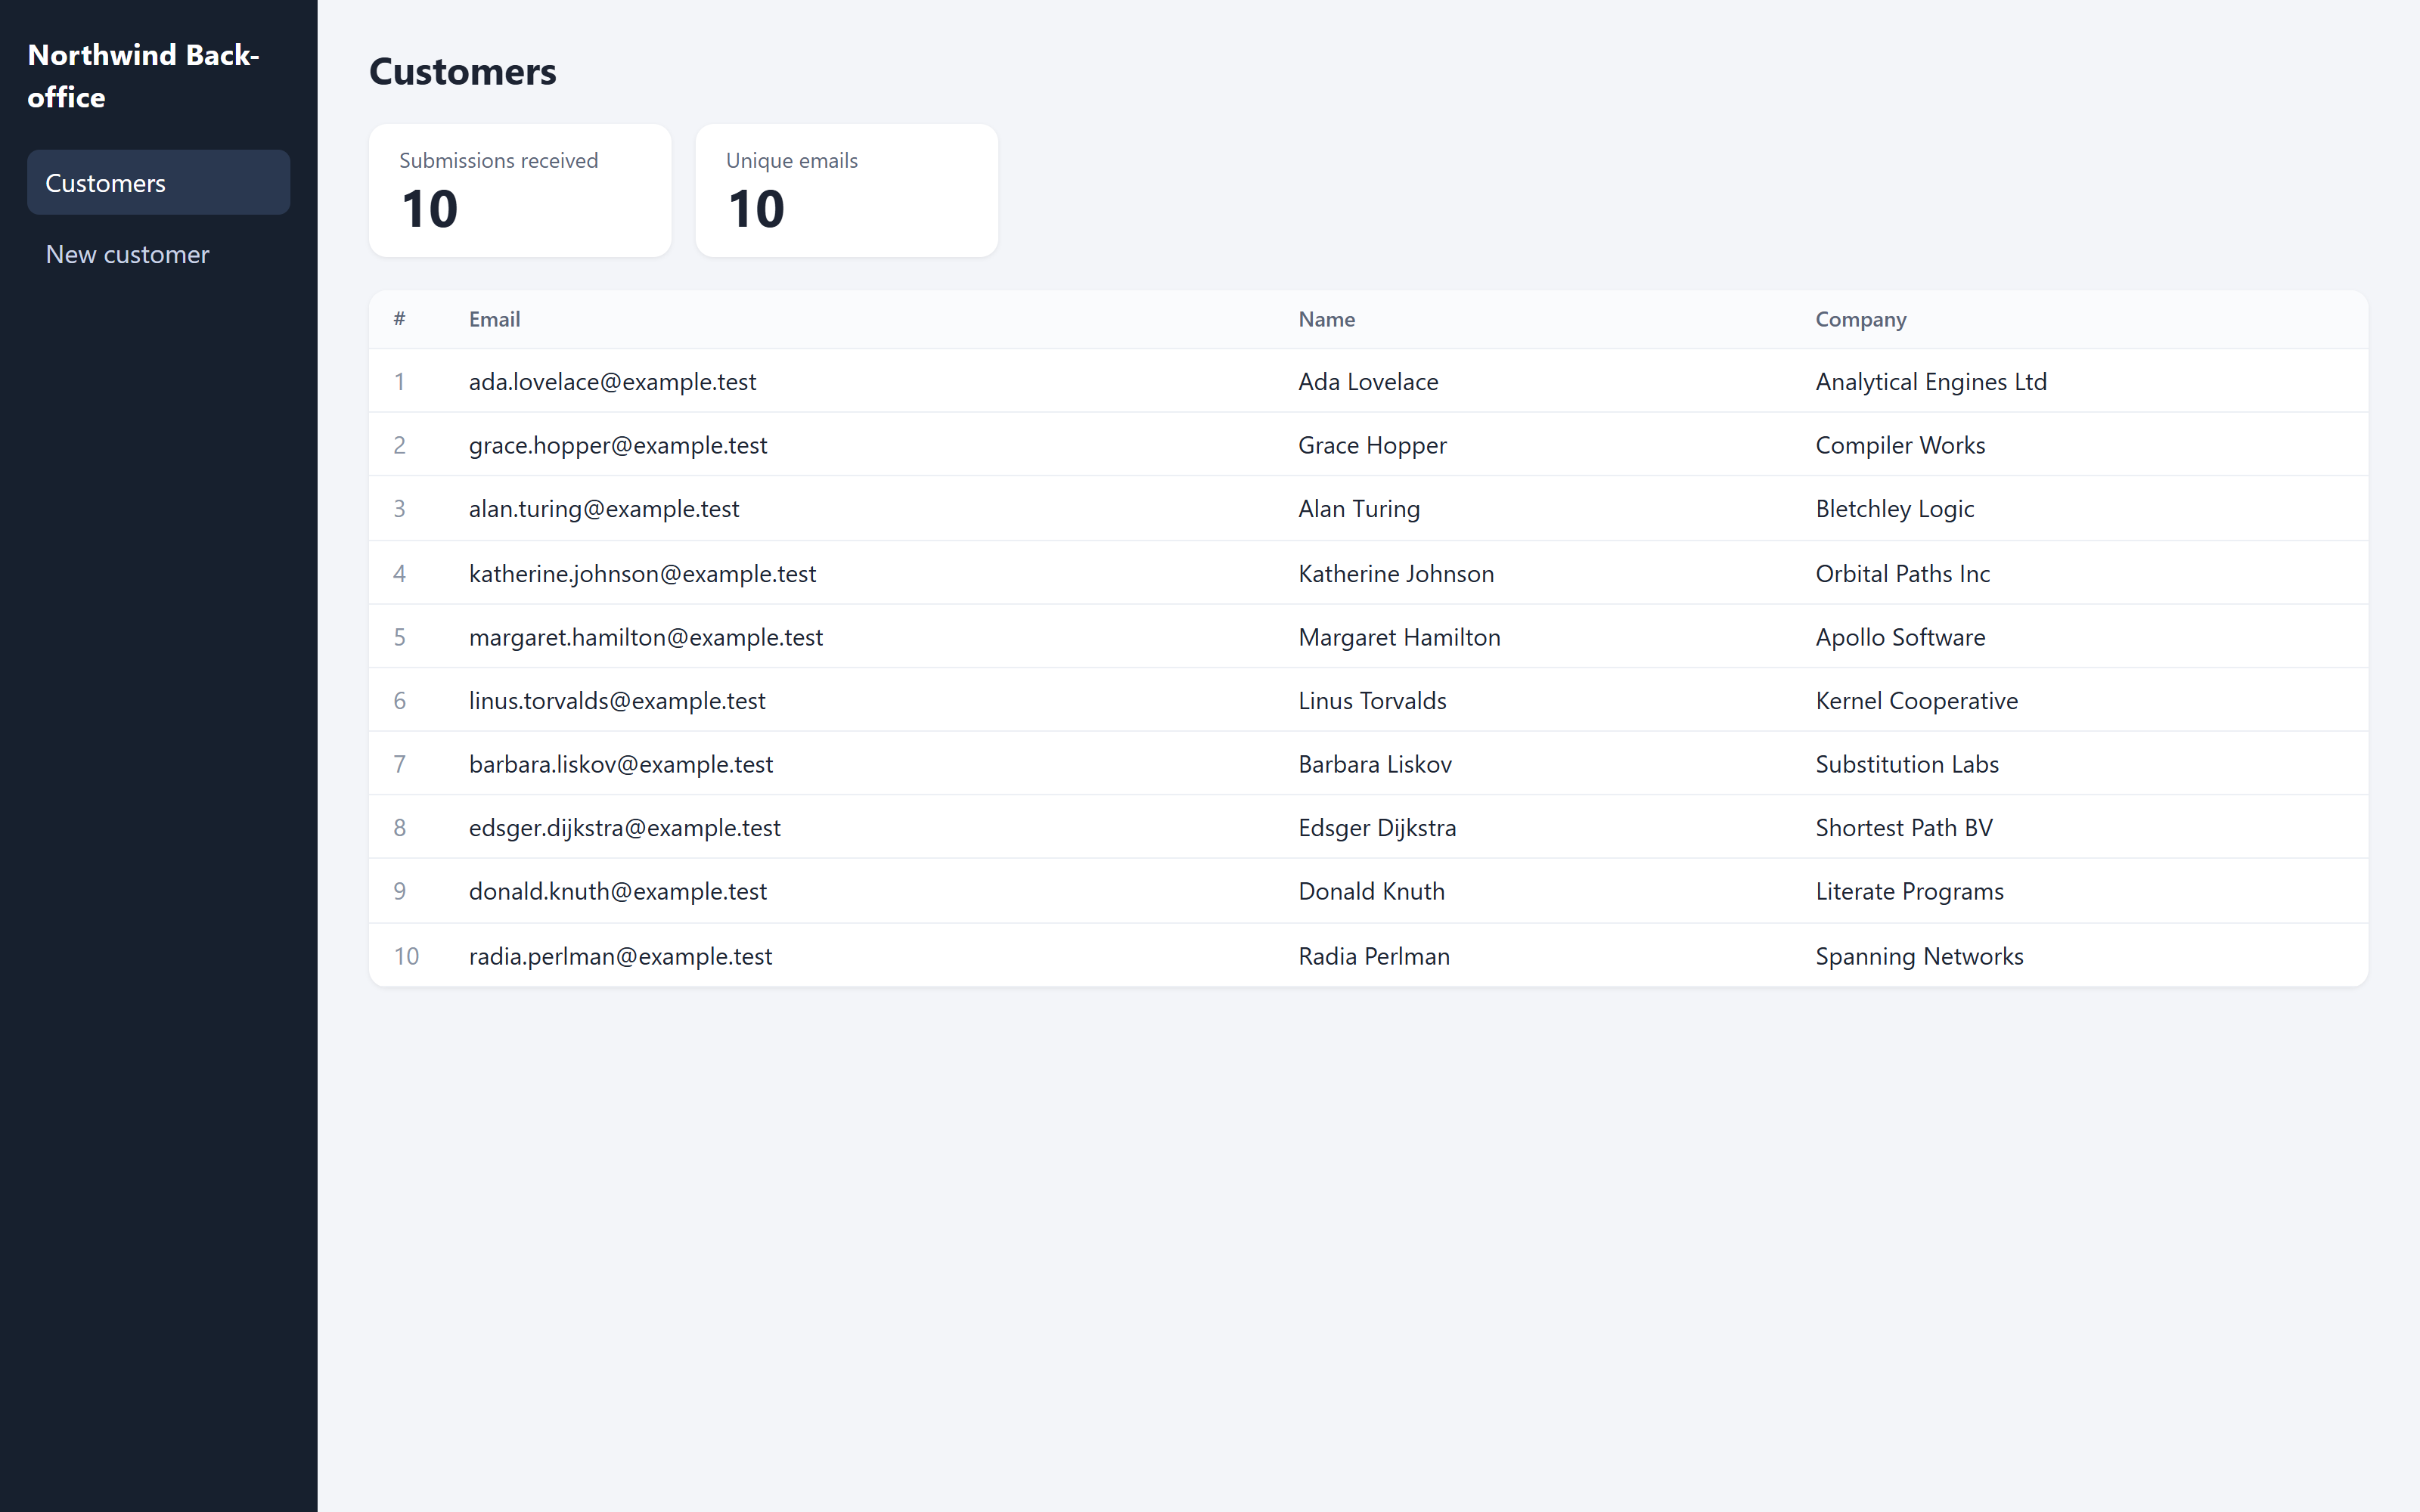Click company Substitution Labs
2420x1512 pixels.
pos(1907,764)
